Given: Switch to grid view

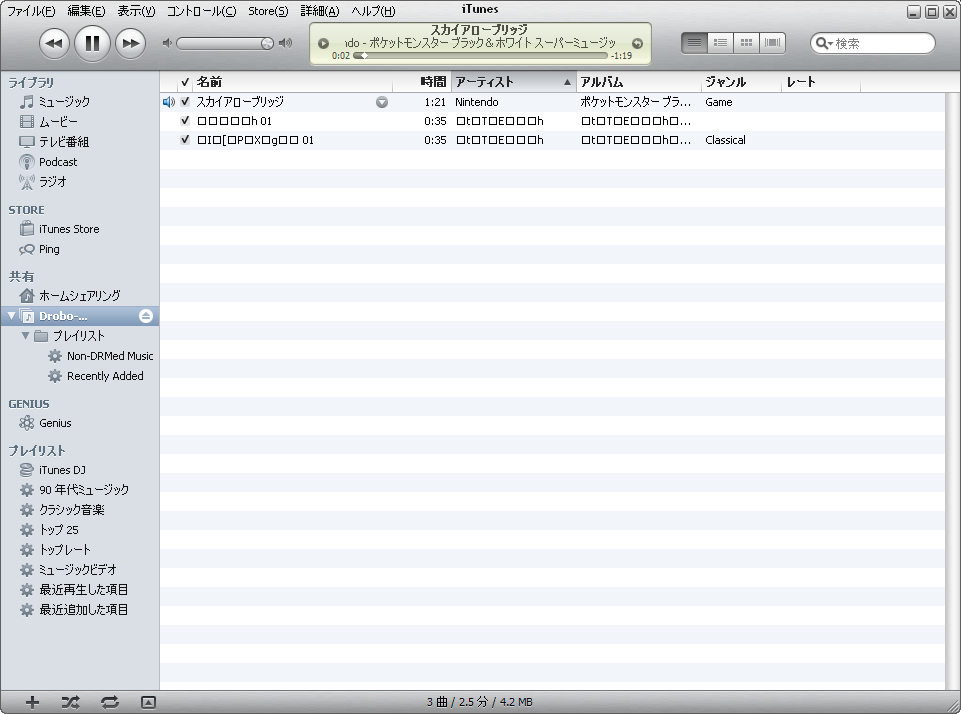Looking at the screenshot, I should pos(746,43).
